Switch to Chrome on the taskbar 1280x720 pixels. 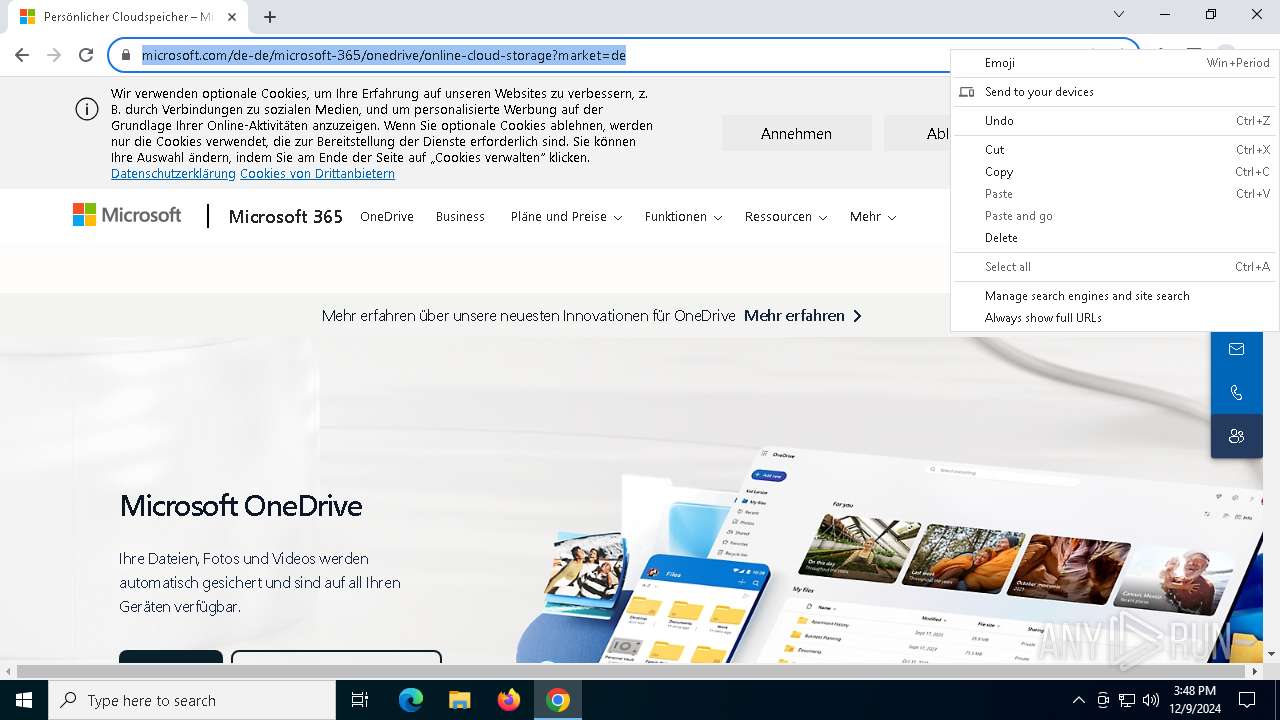[x=558, y=700]
